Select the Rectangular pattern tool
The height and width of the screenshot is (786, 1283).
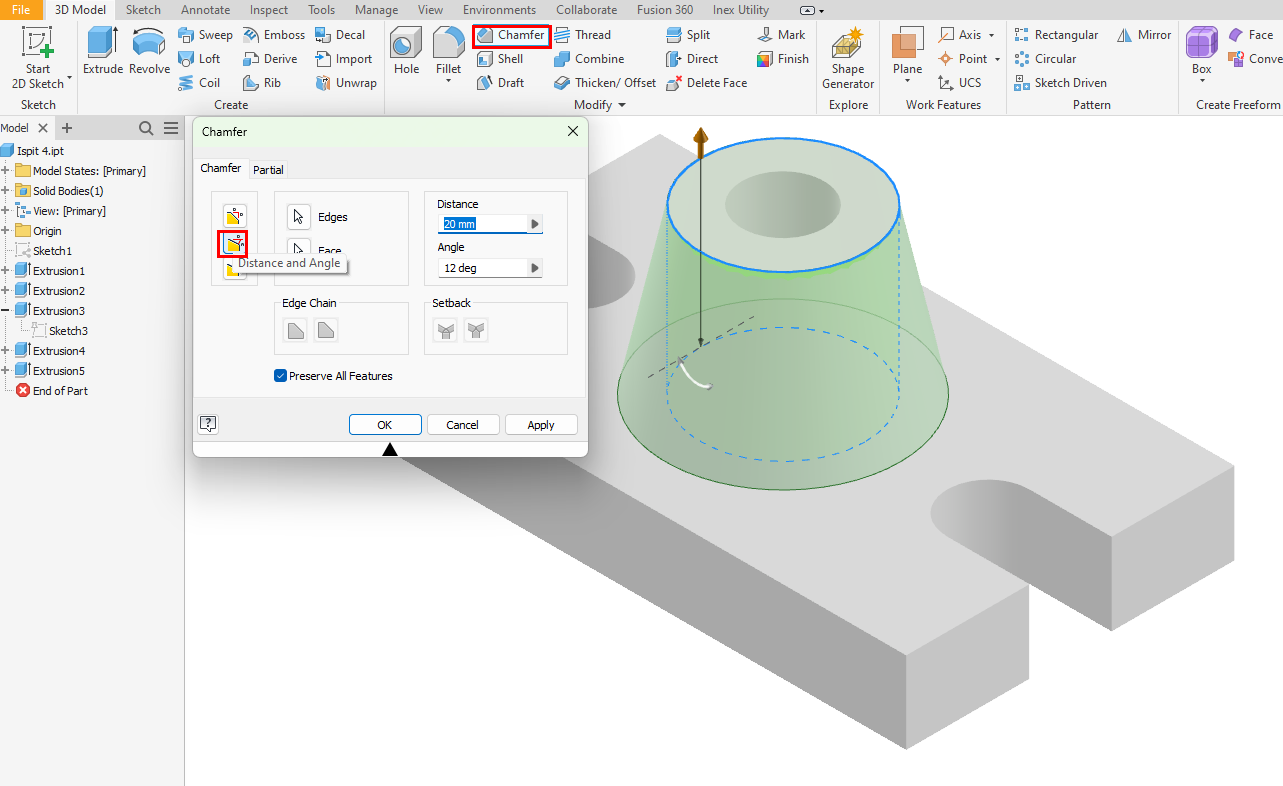[x=1056, y=35]
